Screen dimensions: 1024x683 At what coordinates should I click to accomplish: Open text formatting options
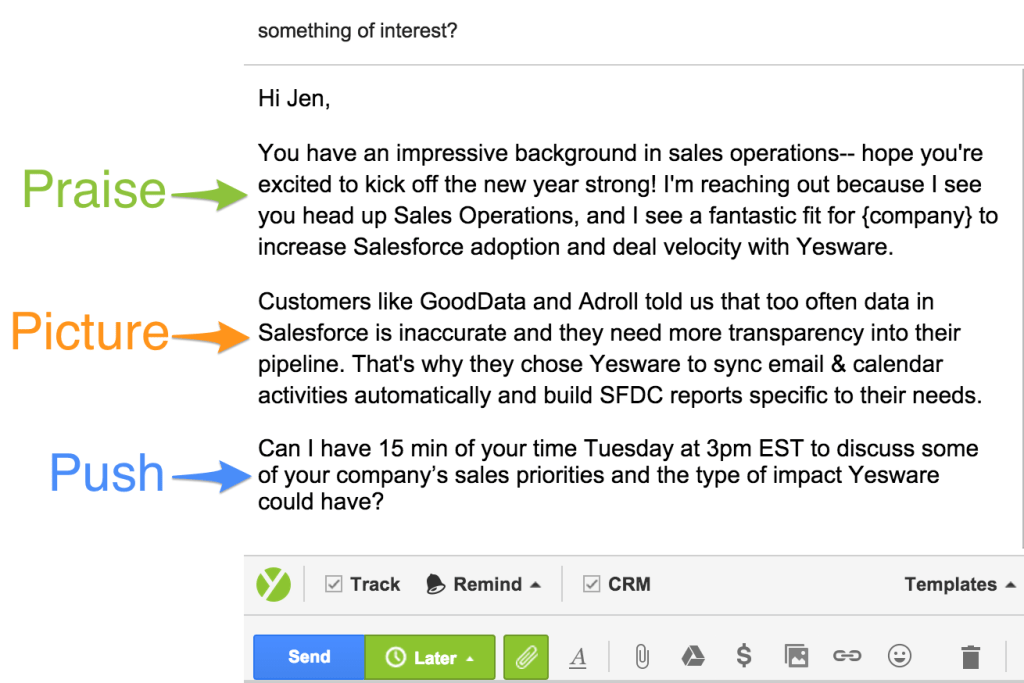coord(577,657)
